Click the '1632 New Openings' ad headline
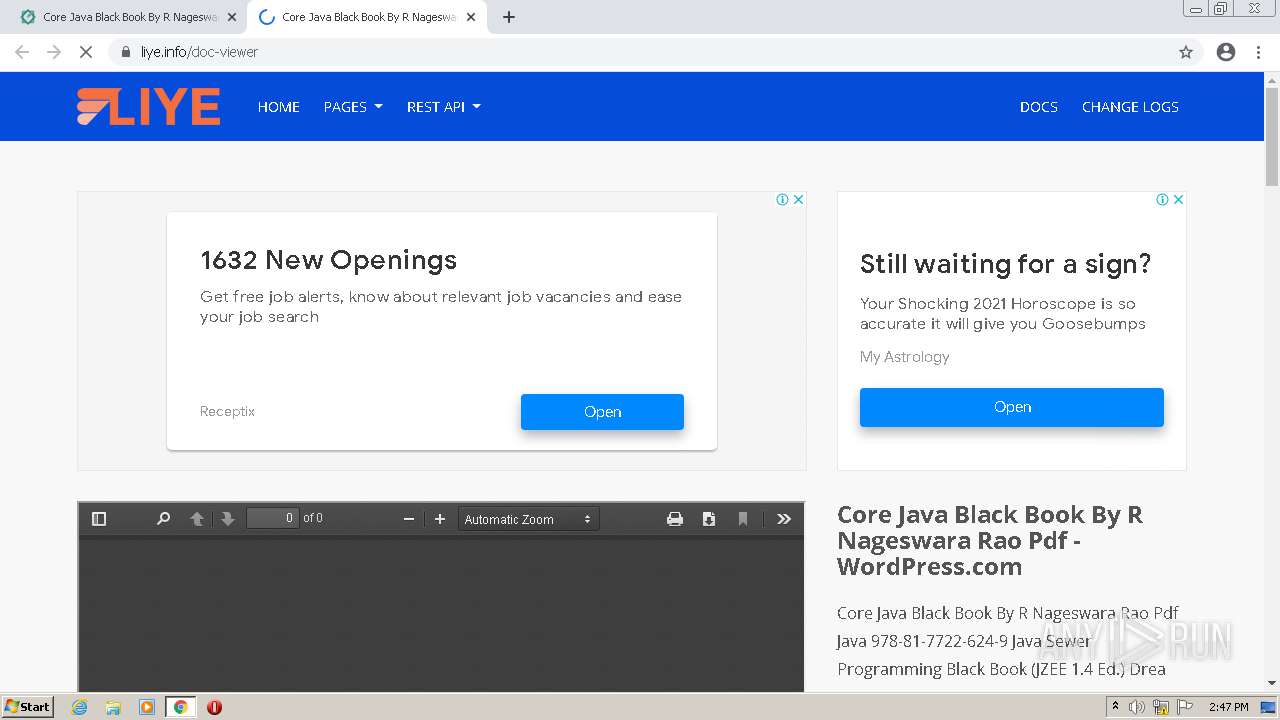Viewport: 1280px width, 720px height. coord(328,260)
